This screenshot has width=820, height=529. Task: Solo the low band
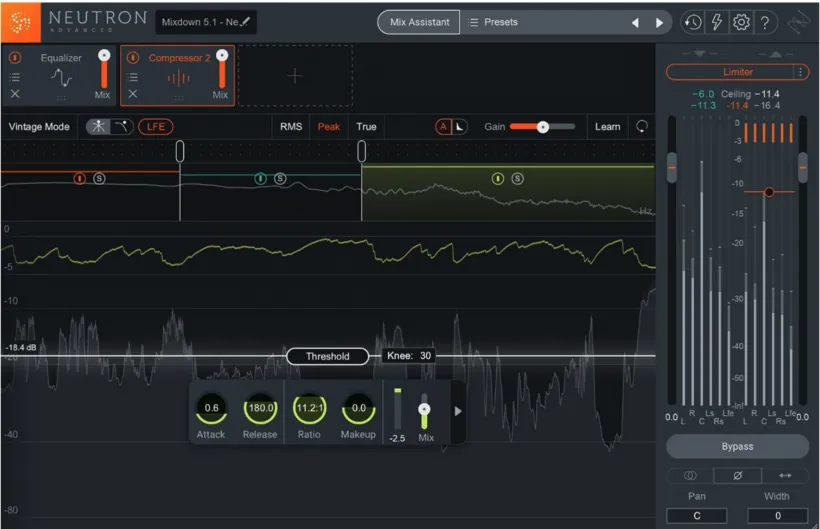pyautogui.click(x=99, y=179)
